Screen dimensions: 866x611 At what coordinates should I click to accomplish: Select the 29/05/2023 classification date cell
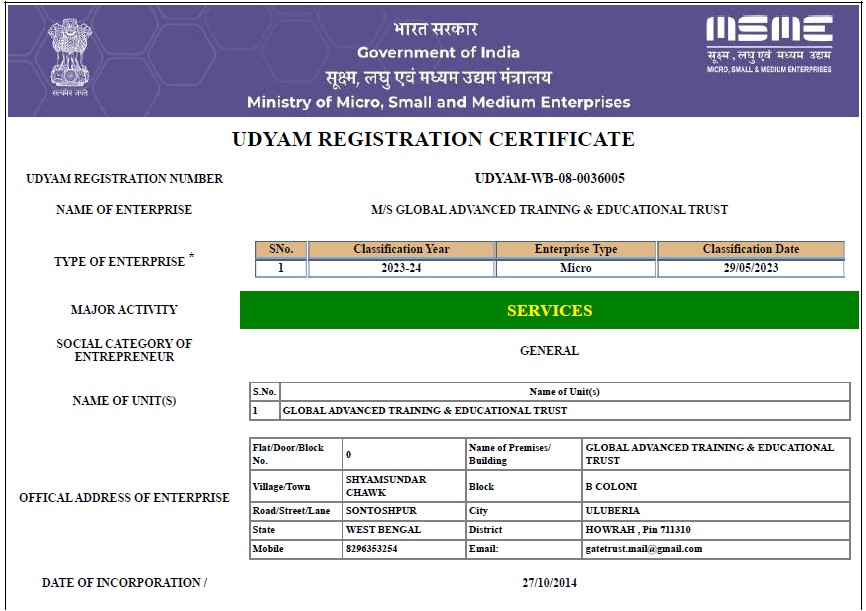click(x=751, y=268)
